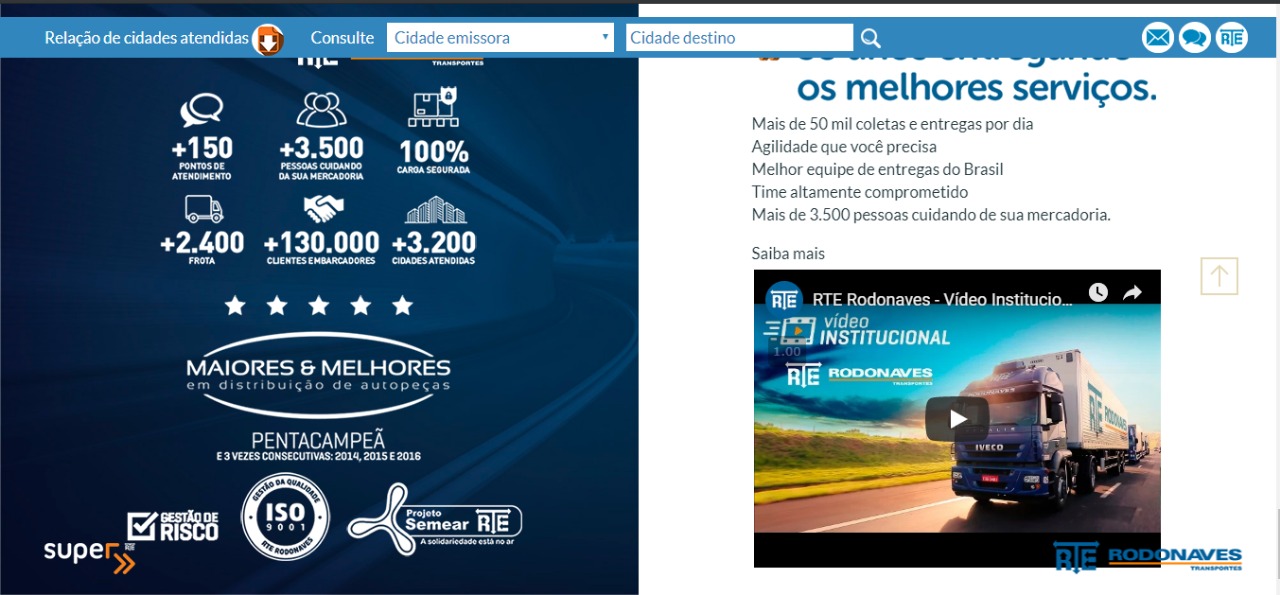Click the Consulte label
Image resolution: width=1280 pixels, height=595 pixels.
[x=342, y=38]
